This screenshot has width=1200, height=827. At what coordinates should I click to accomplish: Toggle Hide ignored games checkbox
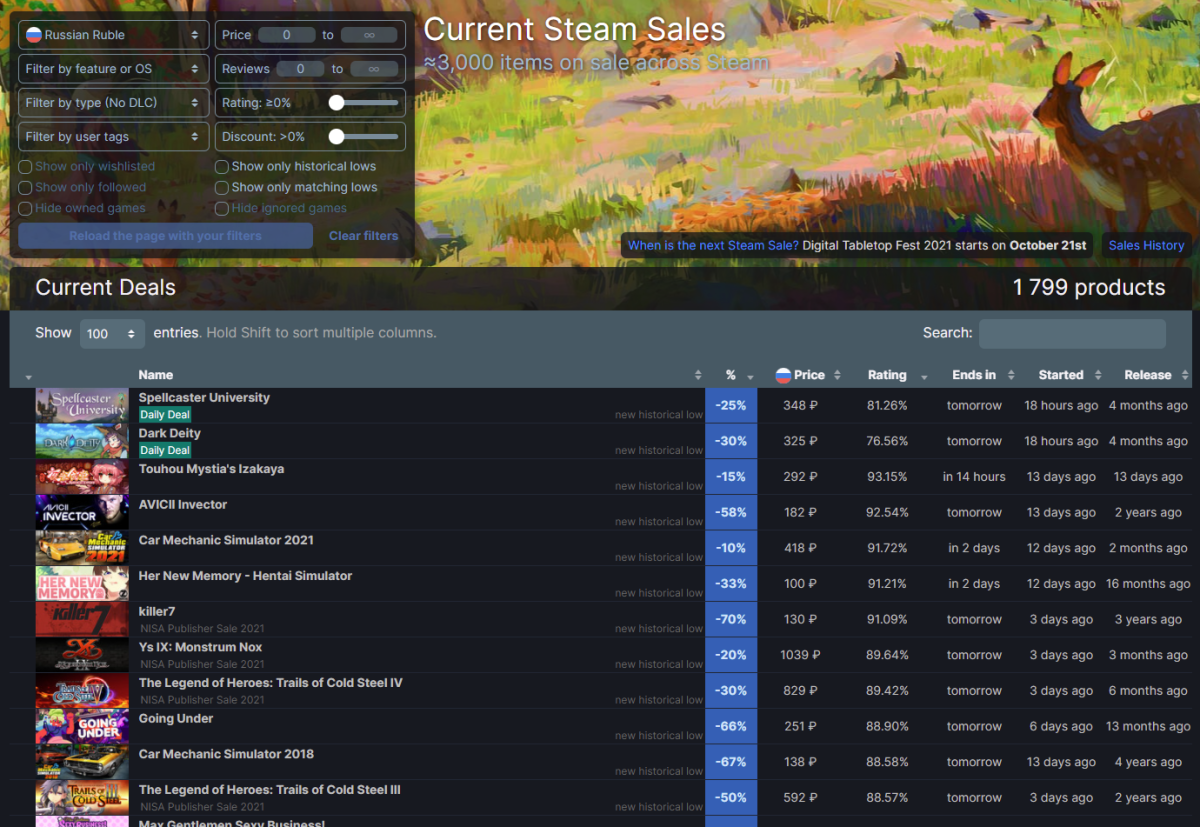point(222,209)
